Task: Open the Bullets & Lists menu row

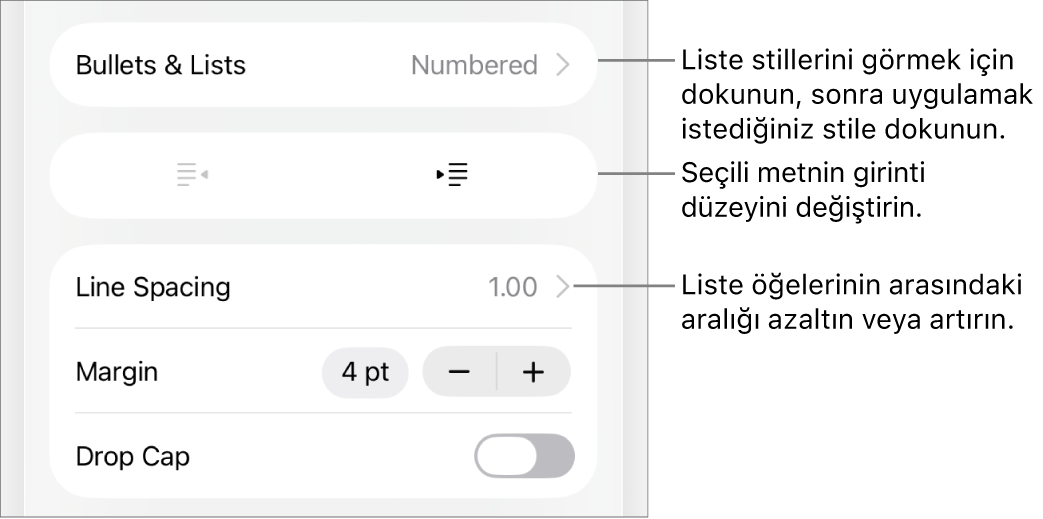Action: pyautogui.click(x=160, y=66)
